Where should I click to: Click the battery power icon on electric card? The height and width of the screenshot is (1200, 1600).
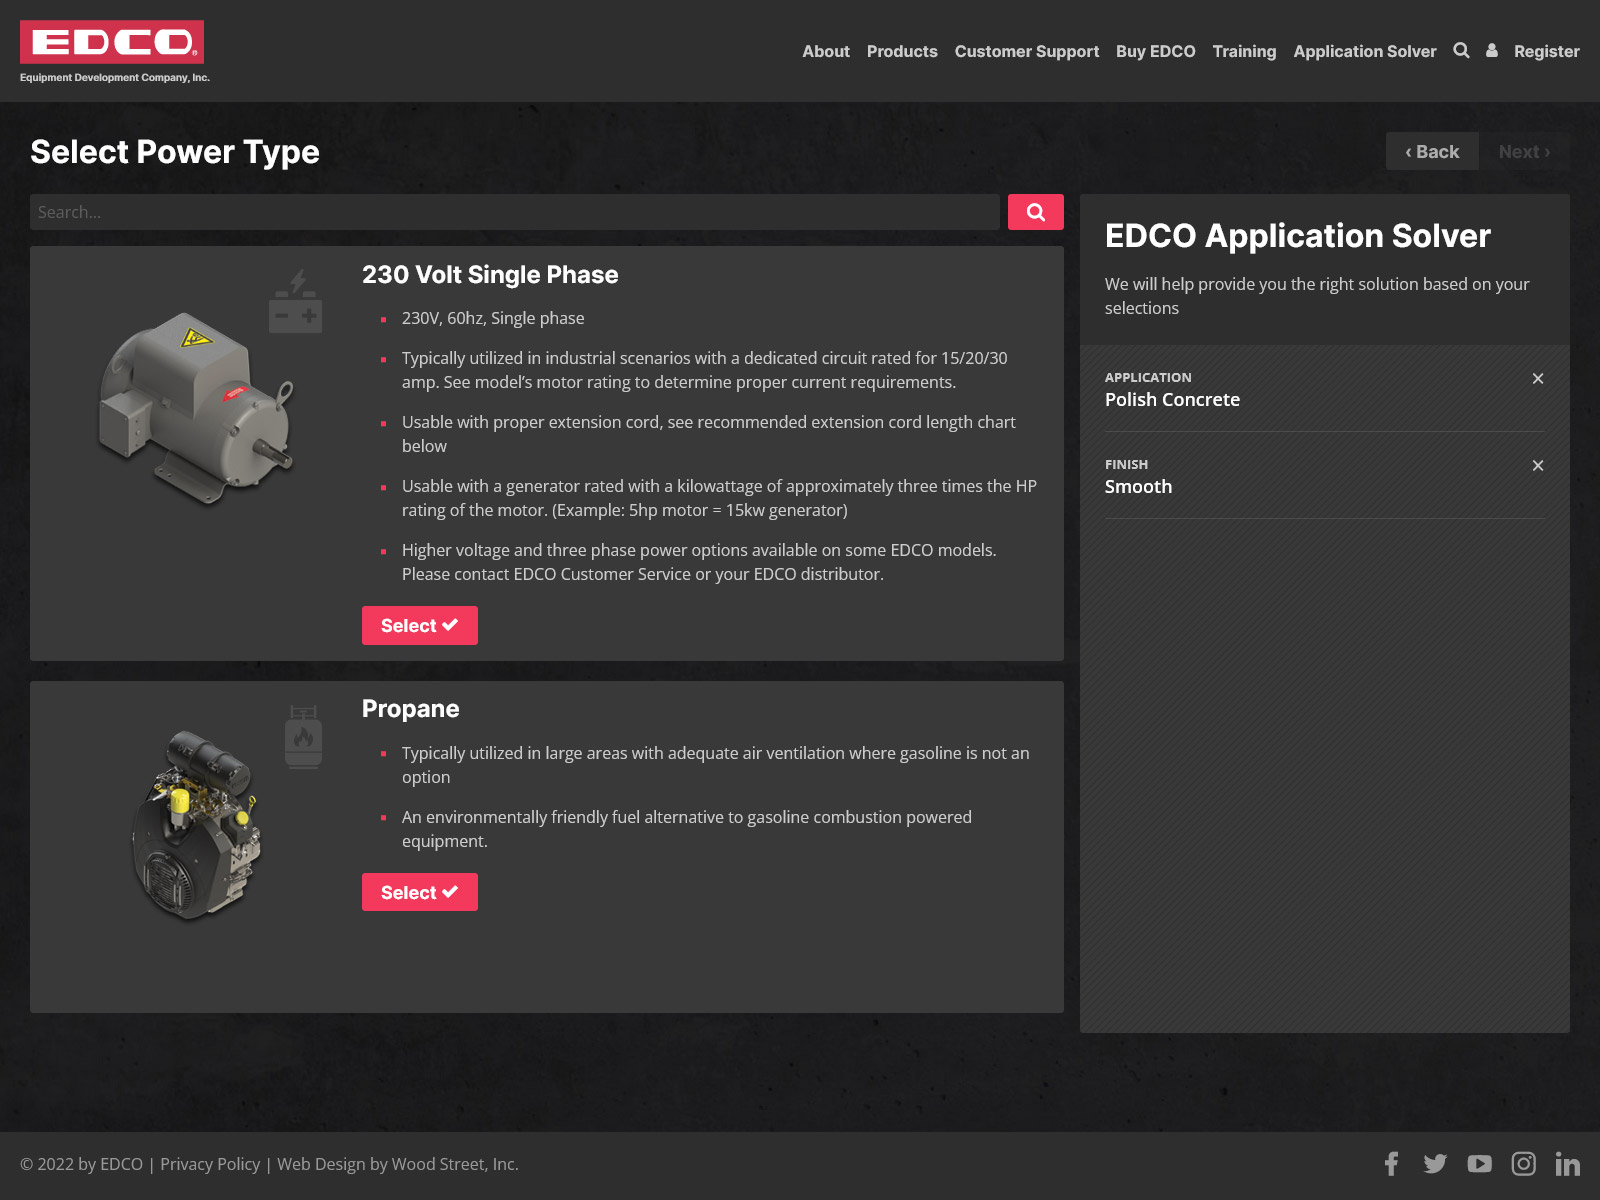(296, 301)
